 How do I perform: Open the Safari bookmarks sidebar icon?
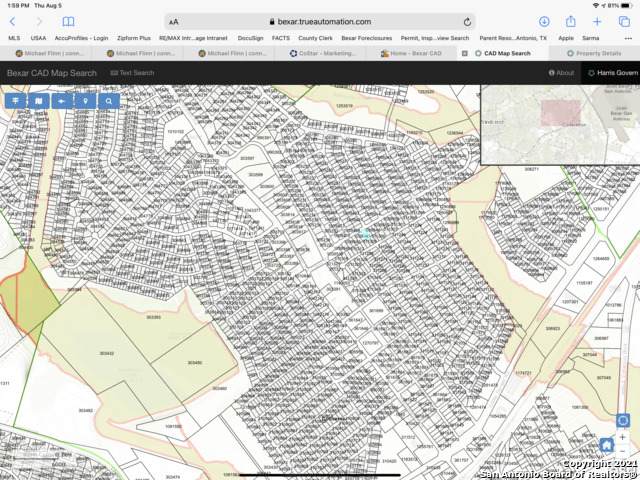pos(68,21)
